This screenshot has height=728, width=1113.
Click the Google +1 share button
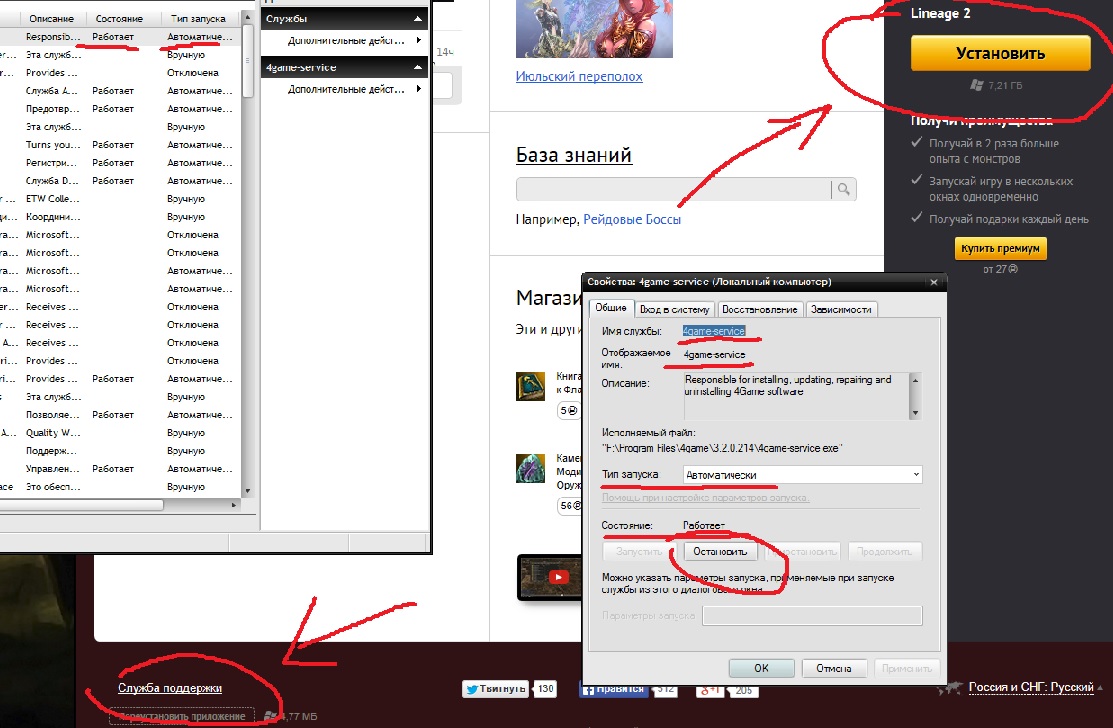710,690
